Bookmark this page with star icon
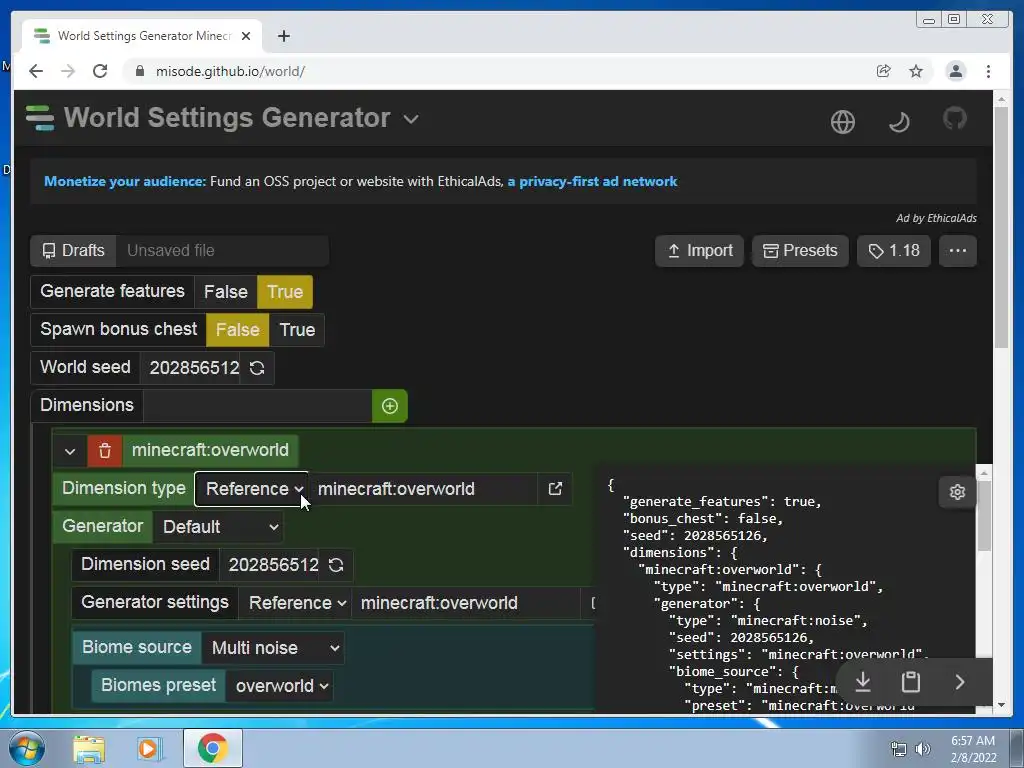 coord(916,71)
